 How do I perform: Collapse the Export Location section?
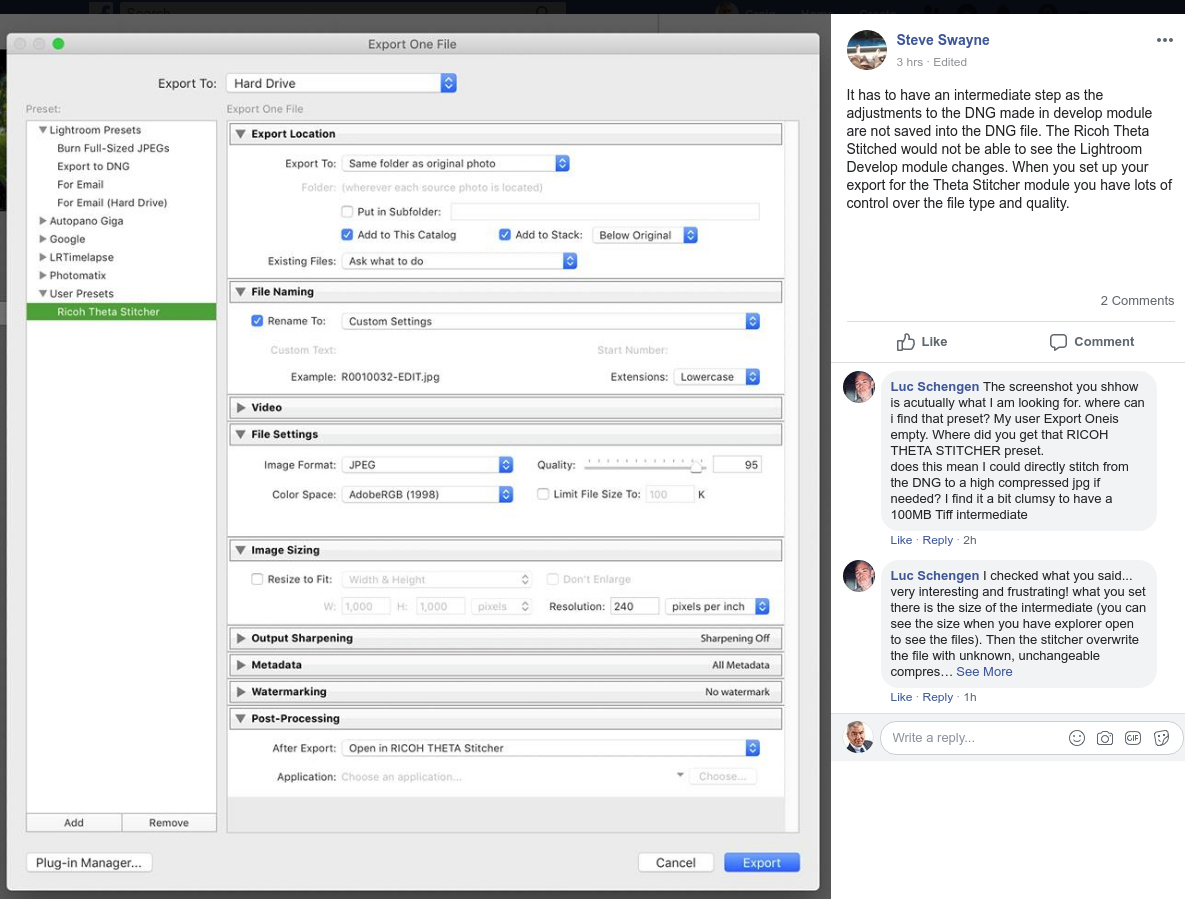240,134
